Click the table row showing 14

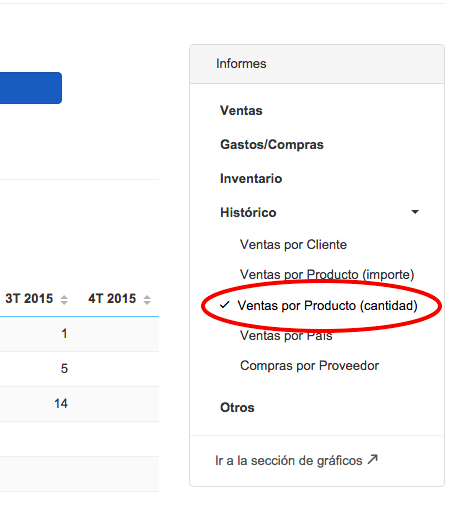(x=79, y=404)
